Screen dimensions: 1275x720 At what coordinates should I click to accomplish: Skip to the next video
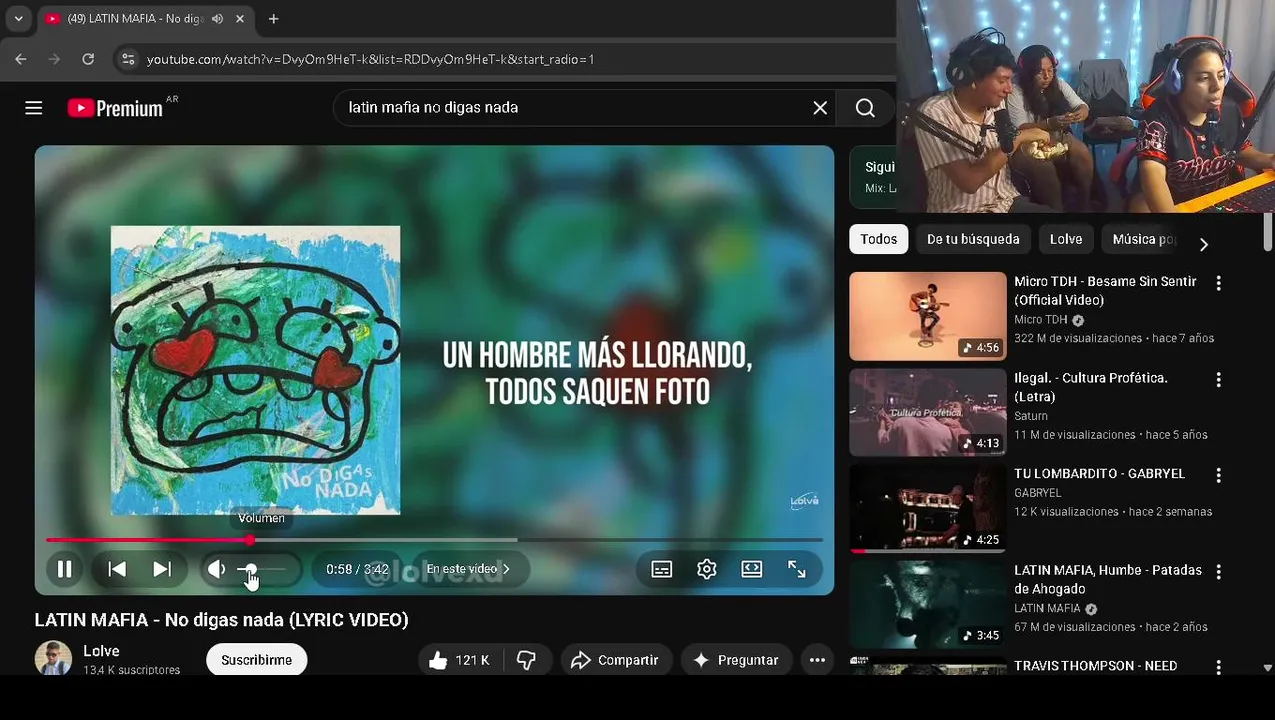pyautogui.click(x=162, y=569)
